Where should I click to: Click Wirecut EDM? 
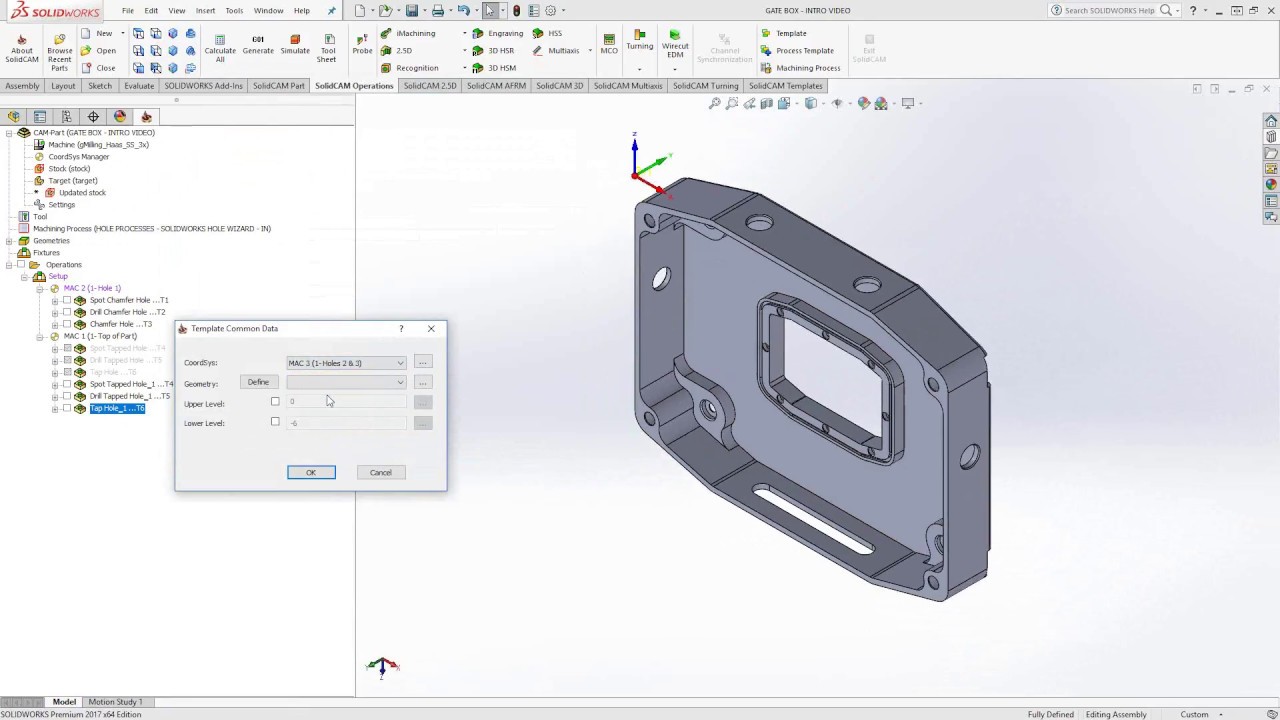(675, 45)
